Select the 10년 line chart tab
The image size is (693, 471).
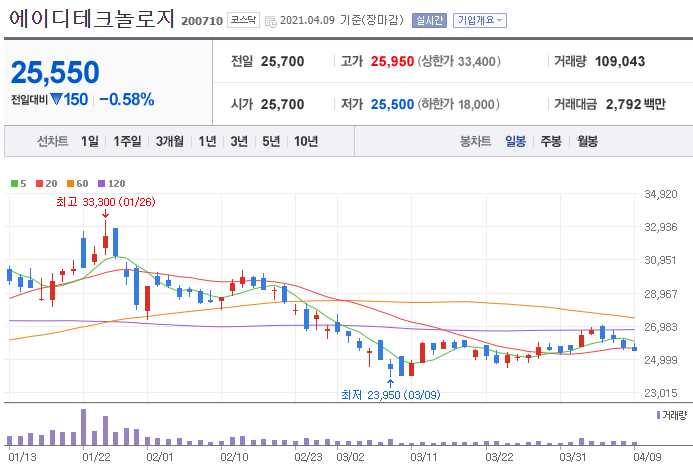click(306, 141)
